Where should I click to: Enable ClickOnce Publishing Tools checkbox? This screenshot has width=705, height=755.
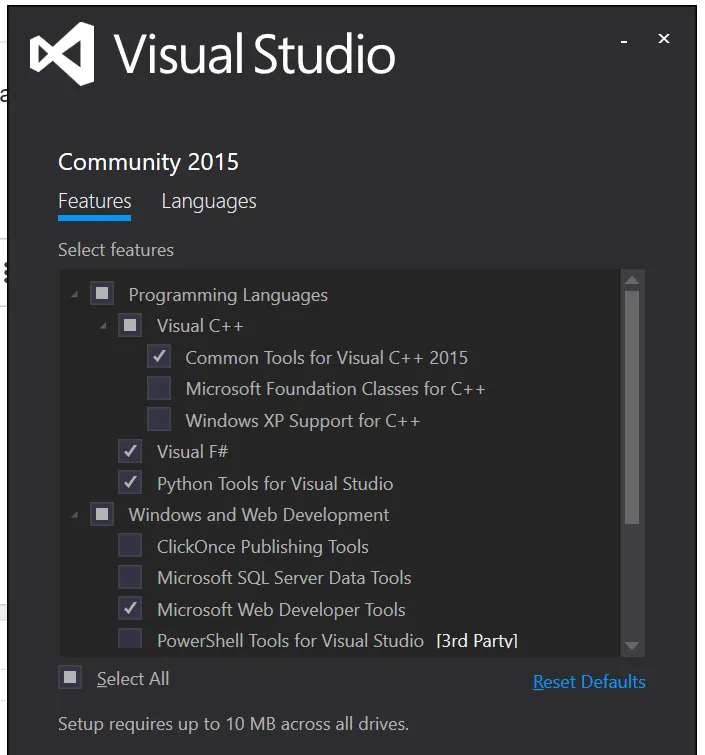130,546
